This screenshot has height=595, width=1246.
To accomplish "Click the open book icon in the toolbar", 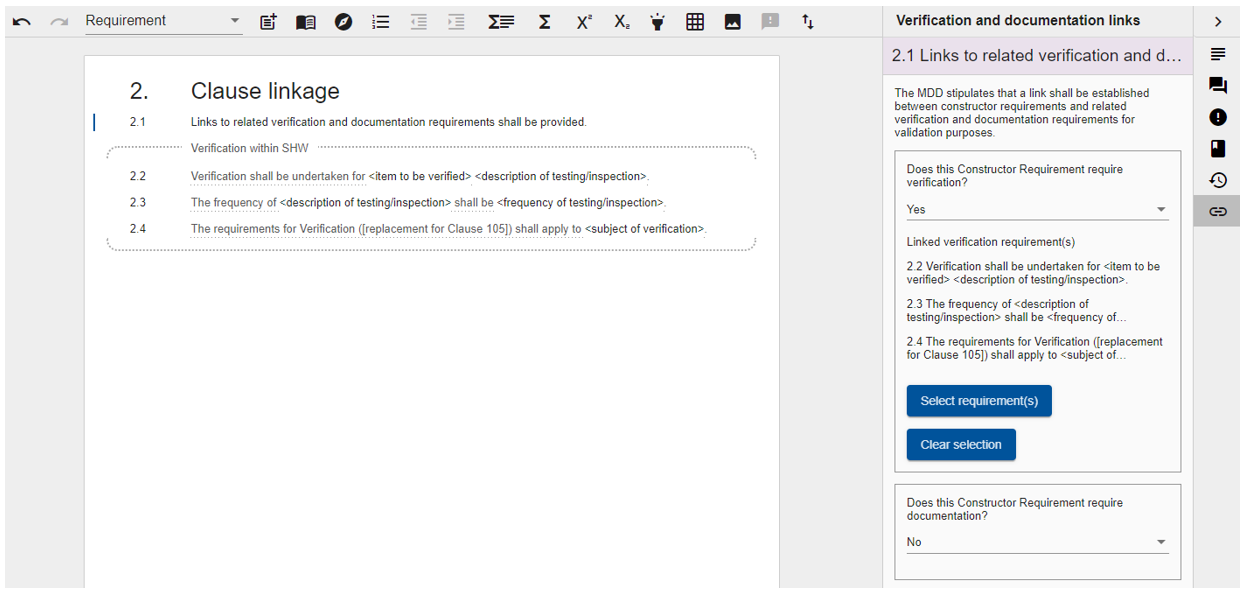I will pyautogui.click(x=306, y=21).
